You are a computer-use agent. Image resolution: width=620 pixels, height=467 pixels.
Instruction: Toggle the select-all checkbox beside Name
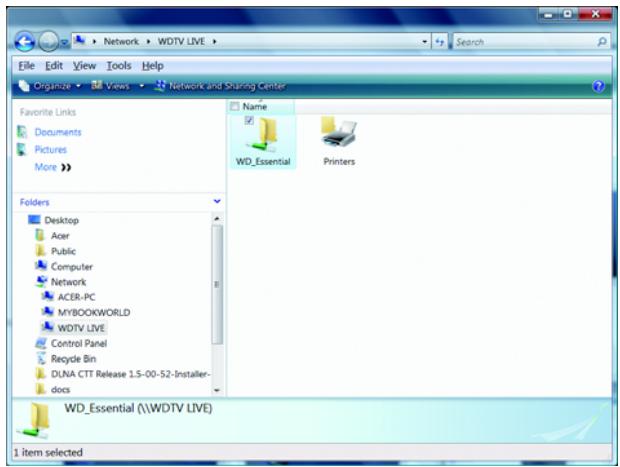(235, 106)
